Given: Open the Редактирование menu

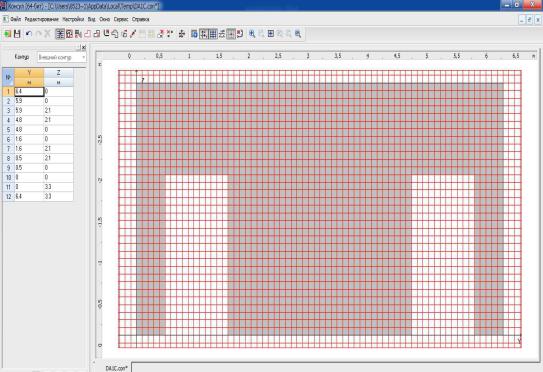Looking at the screenshot, I should [x=42, y=19].
